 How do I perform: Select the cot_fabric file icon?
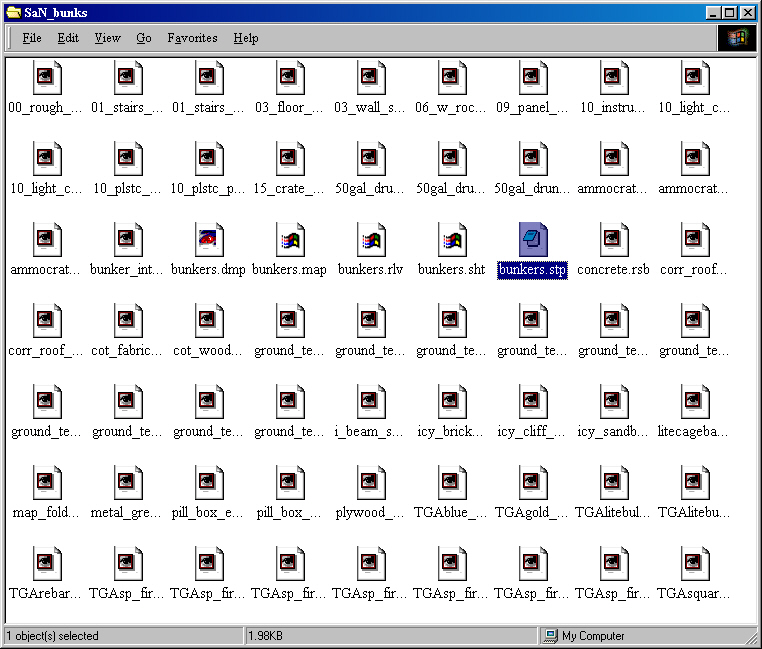[x=128, y=320]
